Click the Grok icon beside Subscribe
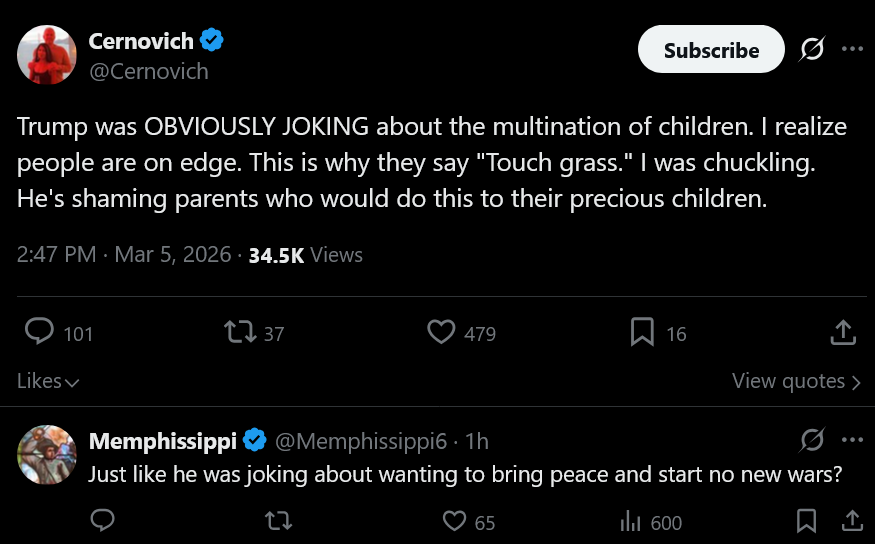The height and width of the screenshot is (544, 875). 813,49
